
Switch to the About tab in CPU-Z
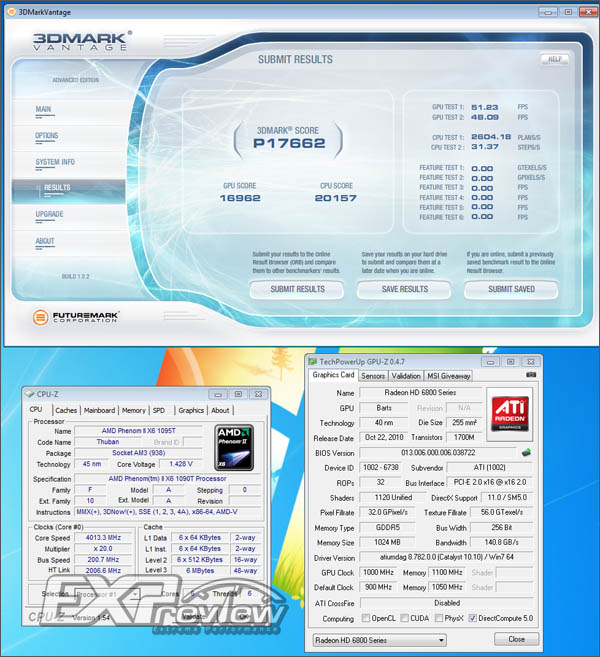click(x=220, y=410)
